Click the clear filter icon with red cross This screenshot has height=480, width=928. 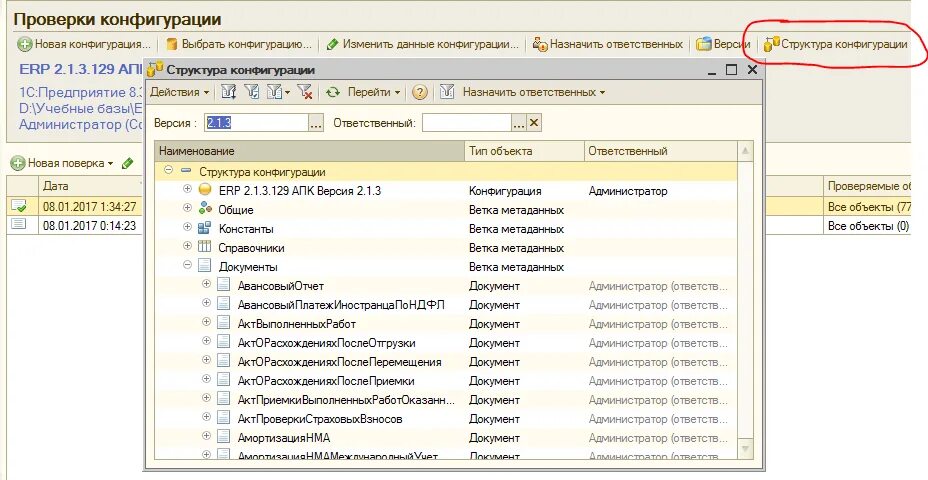pyautogui.click(x=304, y=92)
